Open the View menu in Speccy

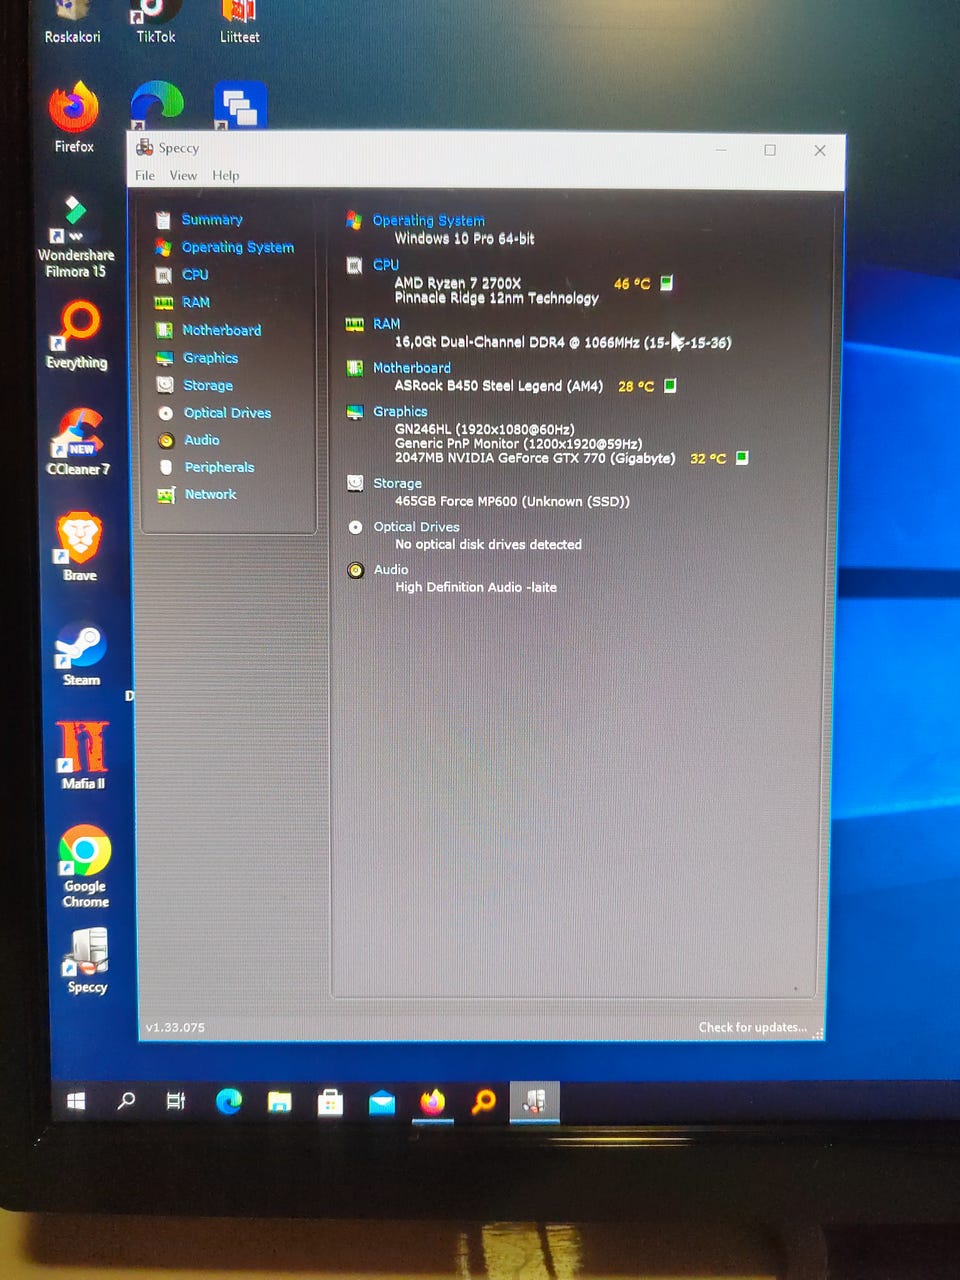tap(183, 175)
